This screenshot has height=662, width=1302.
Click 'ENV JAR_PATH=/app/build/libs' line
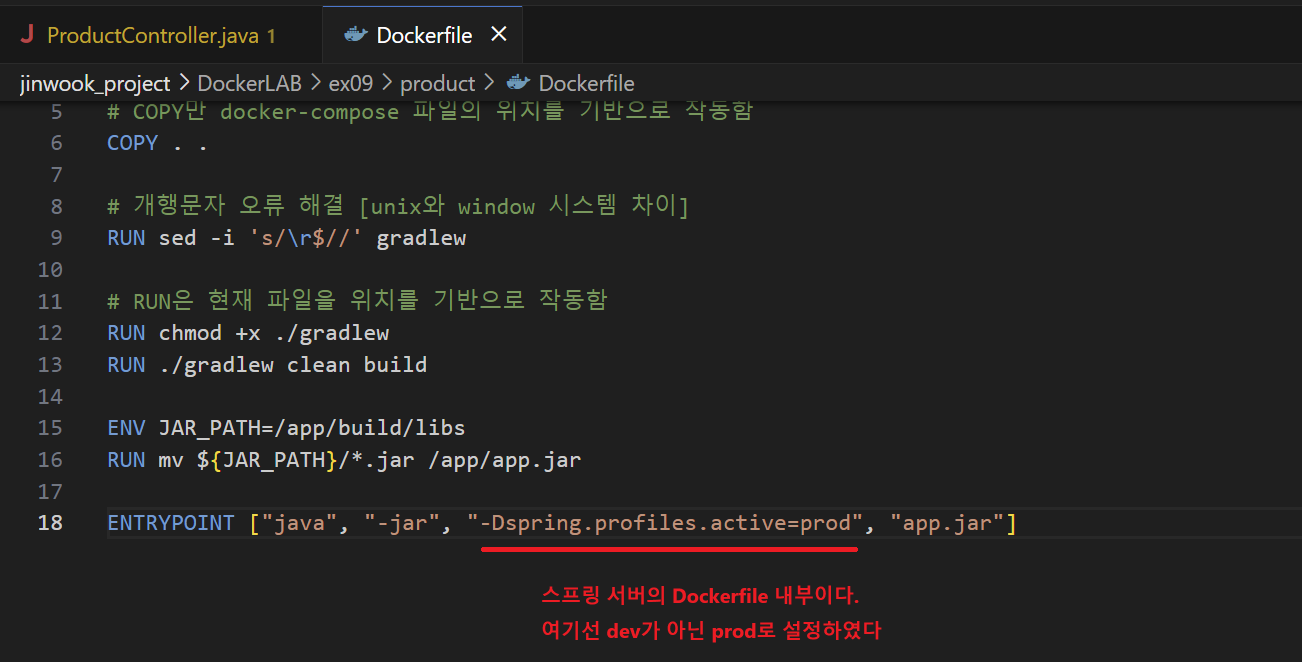click(x=286, y=428)
